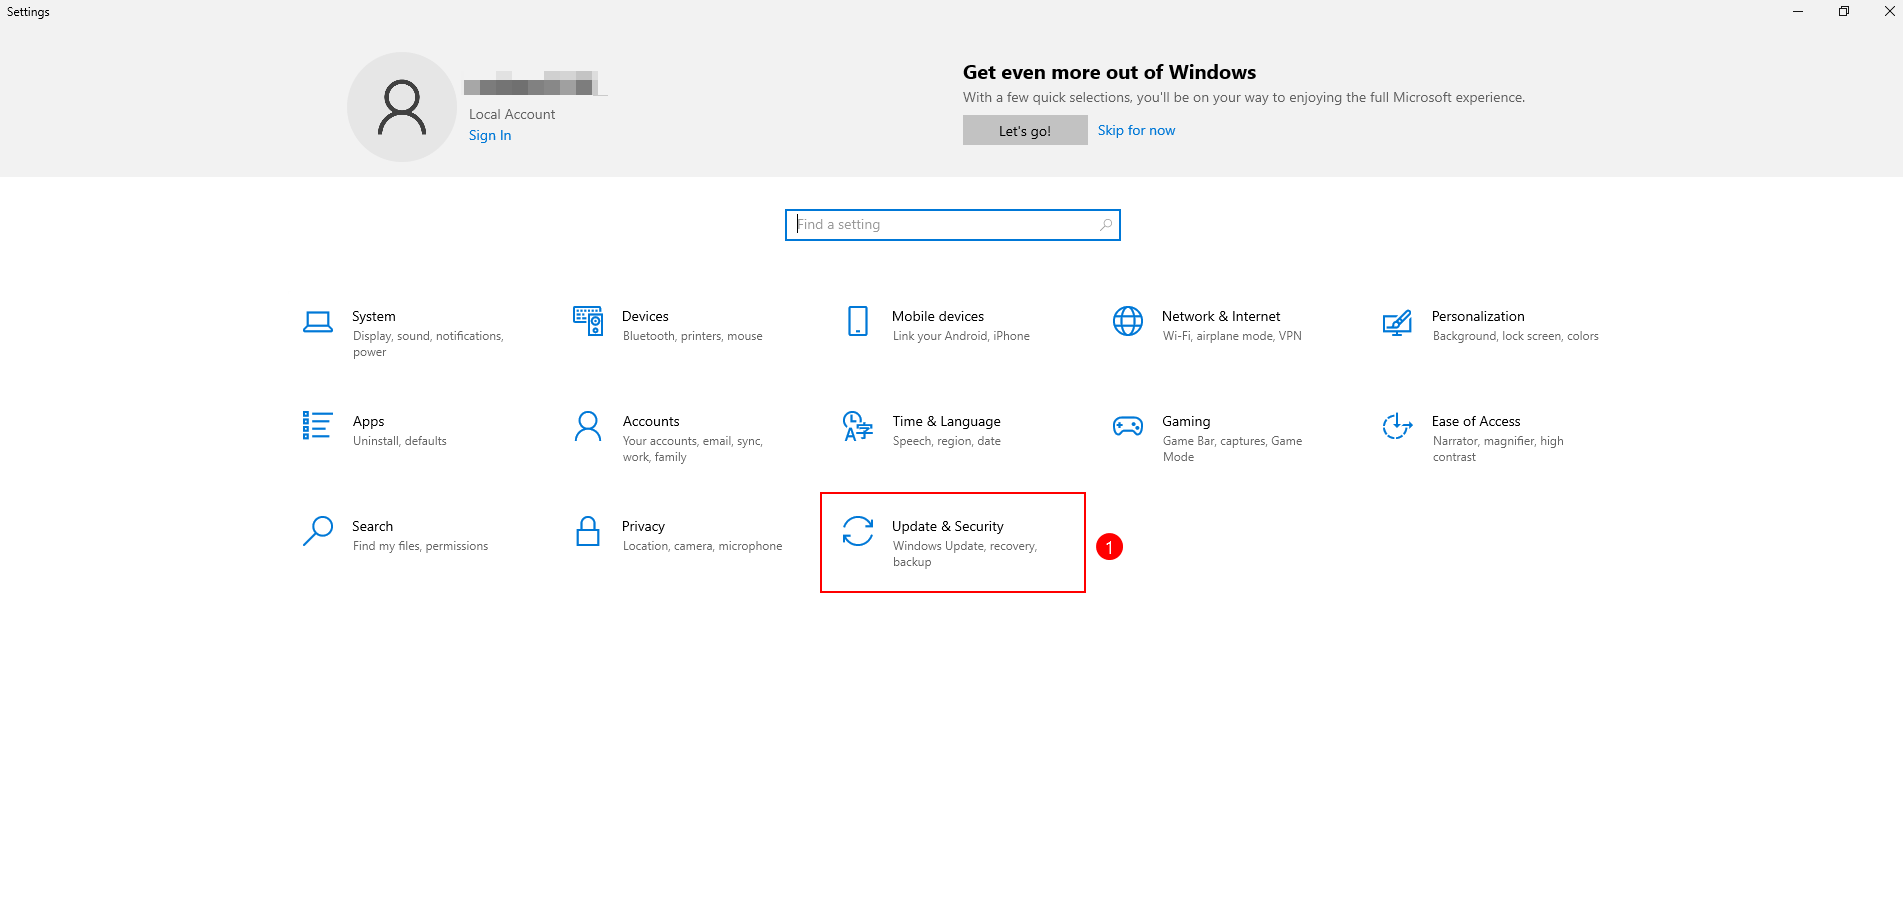
Task: Click 'Bluetooth, printers, mouse' description
Action: [x=692, y=336]
